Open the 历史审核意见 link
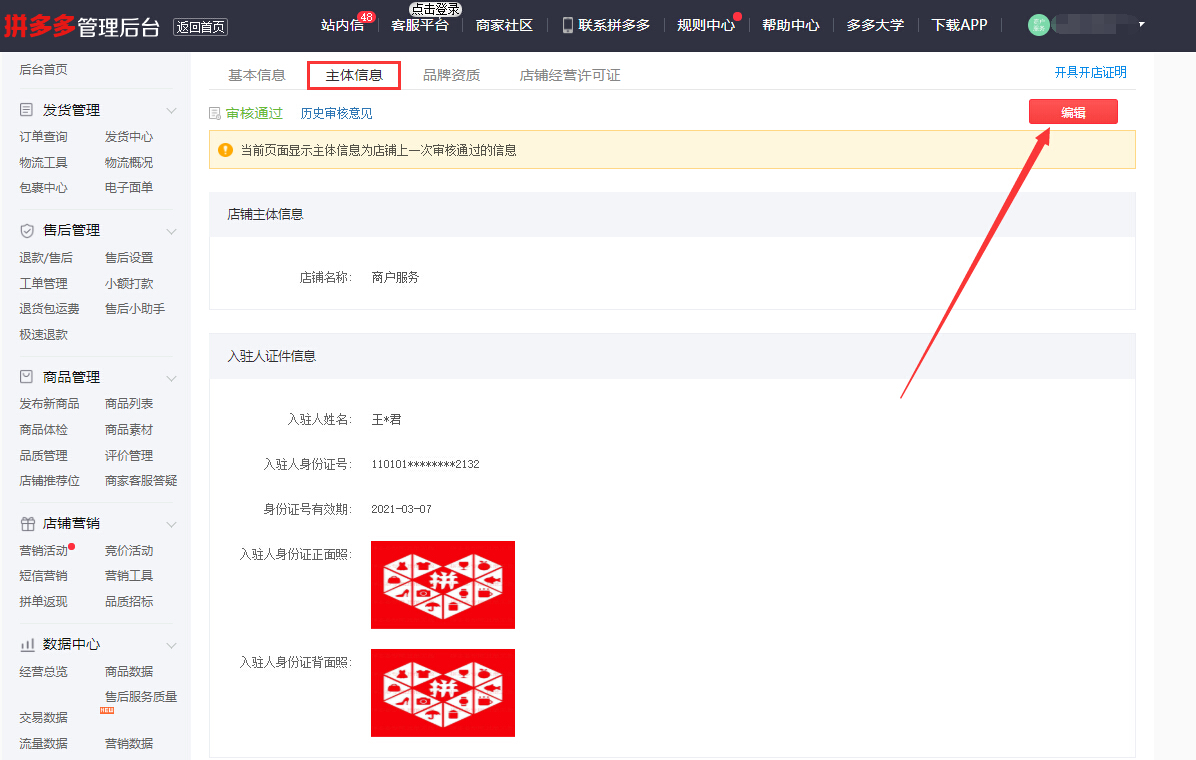This screenshot has width=1196, height=760. click(336, 114)
